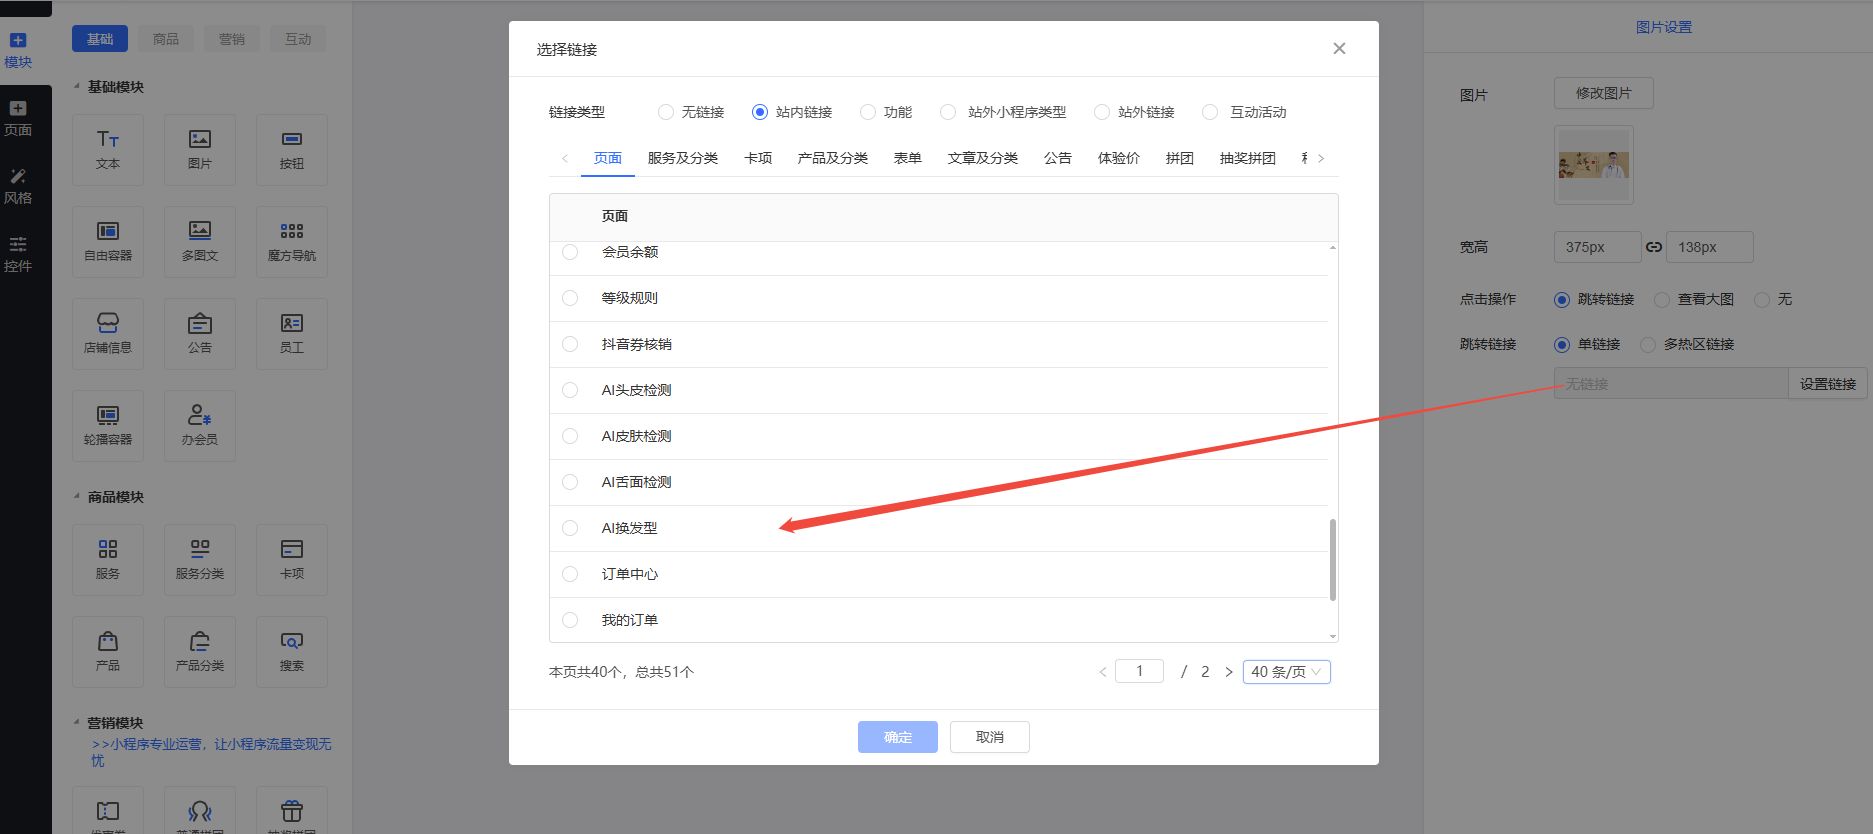Open the 40 条/页 page size dropdown

point(1286,672)
